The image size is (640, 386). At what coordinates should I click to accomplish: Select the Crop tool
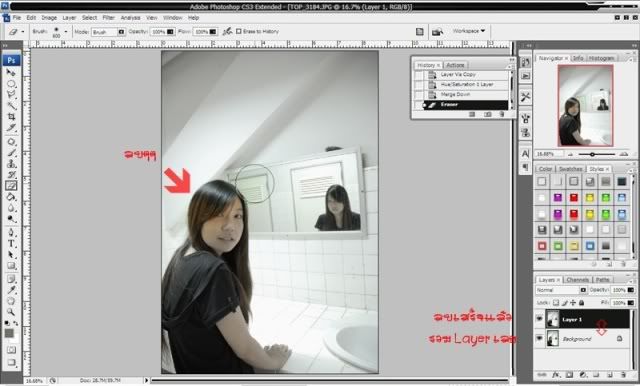11,117
